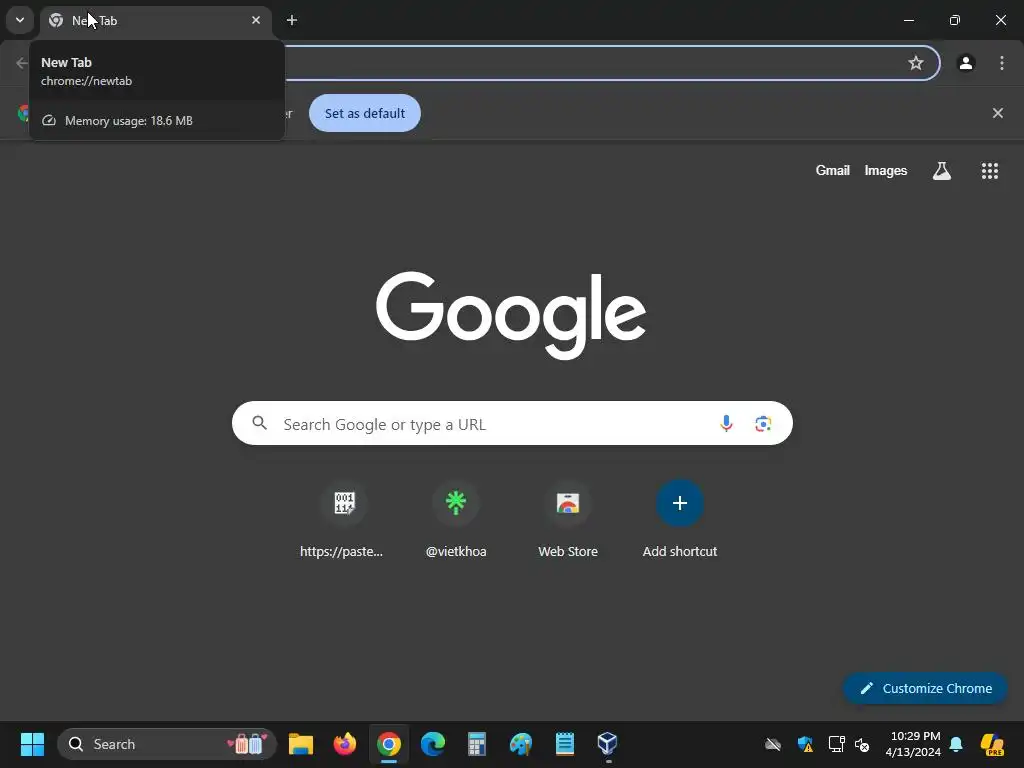Open a new tab with plus button
The height and width of the screenshot is (768, 1024).
point(292,20)
